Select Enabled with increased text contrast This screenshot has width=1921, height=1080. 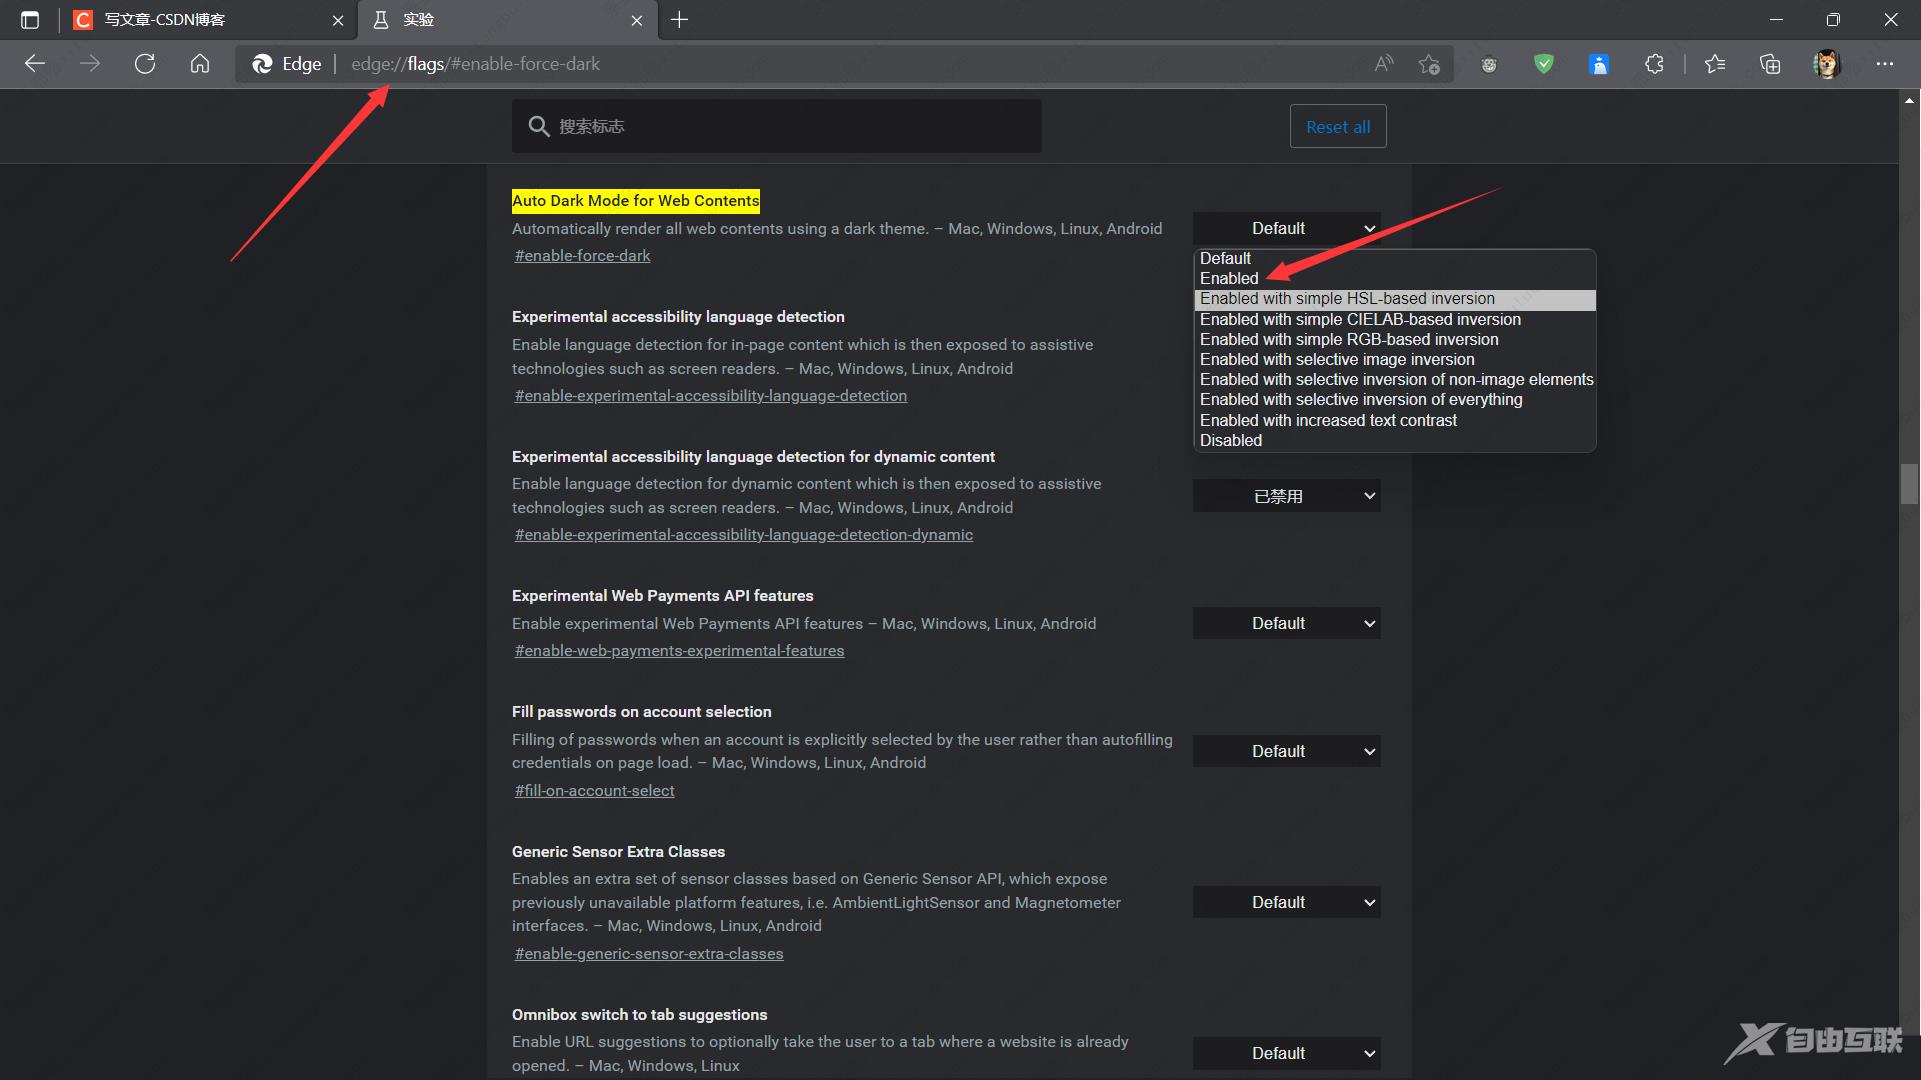(1395, 420)
